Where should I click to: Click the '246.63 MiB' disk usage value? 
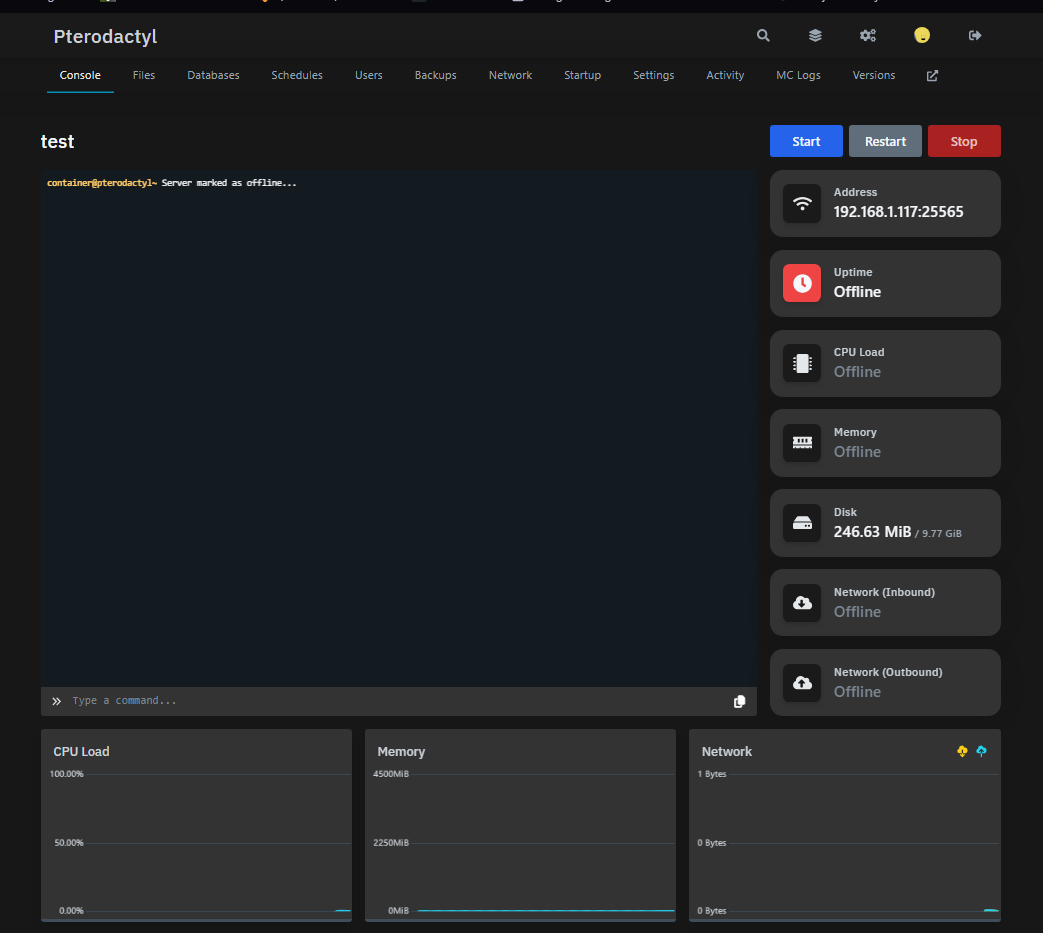point(872,532)
